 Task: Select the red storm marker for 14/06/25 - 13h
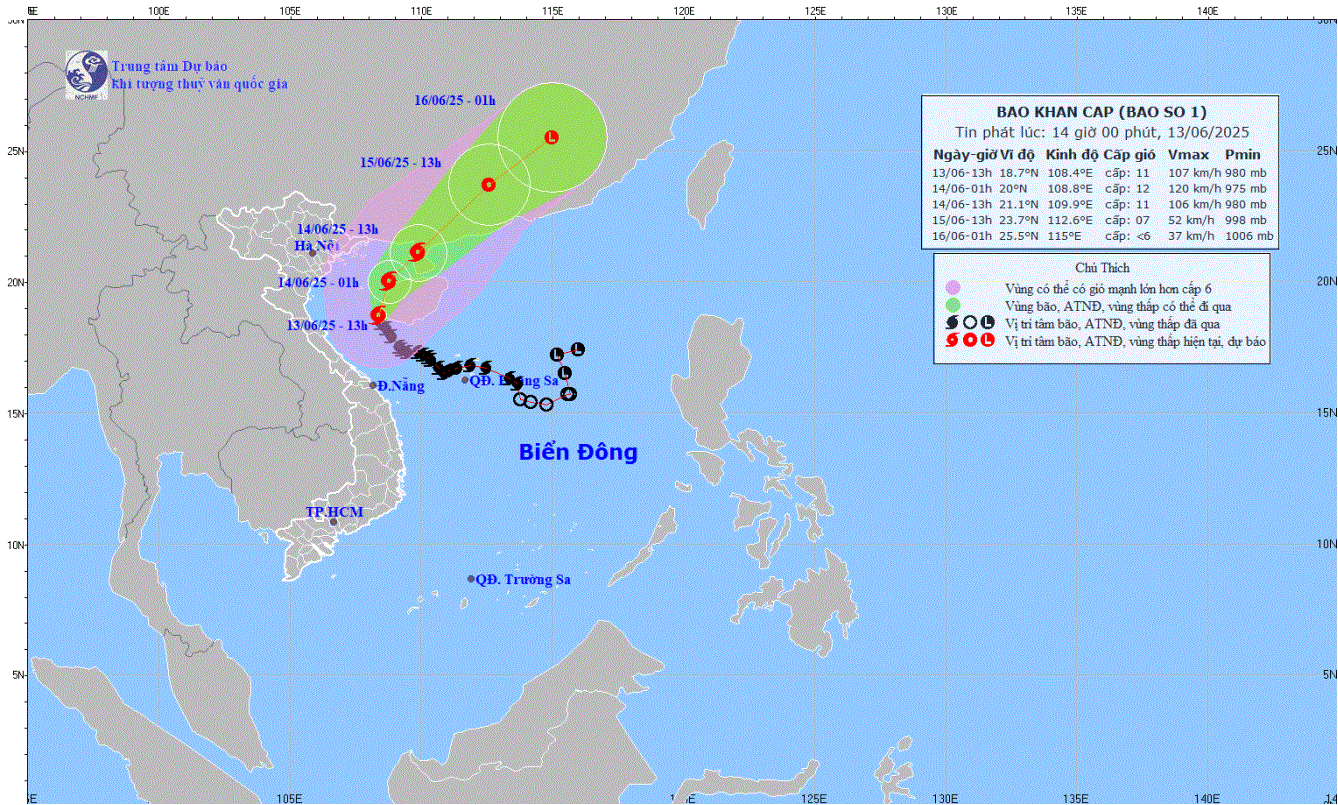[417, 252]
